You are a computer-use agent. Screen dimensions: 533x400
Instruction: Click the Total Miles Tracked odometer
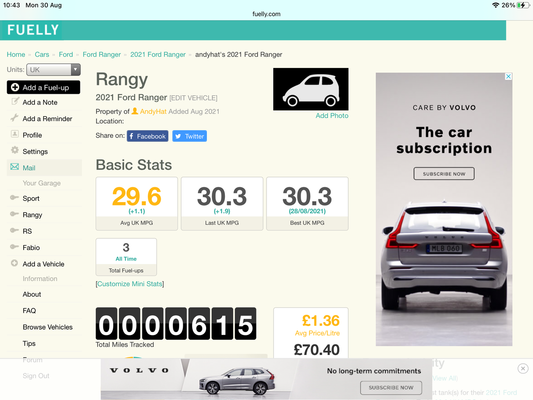(176, 324)
